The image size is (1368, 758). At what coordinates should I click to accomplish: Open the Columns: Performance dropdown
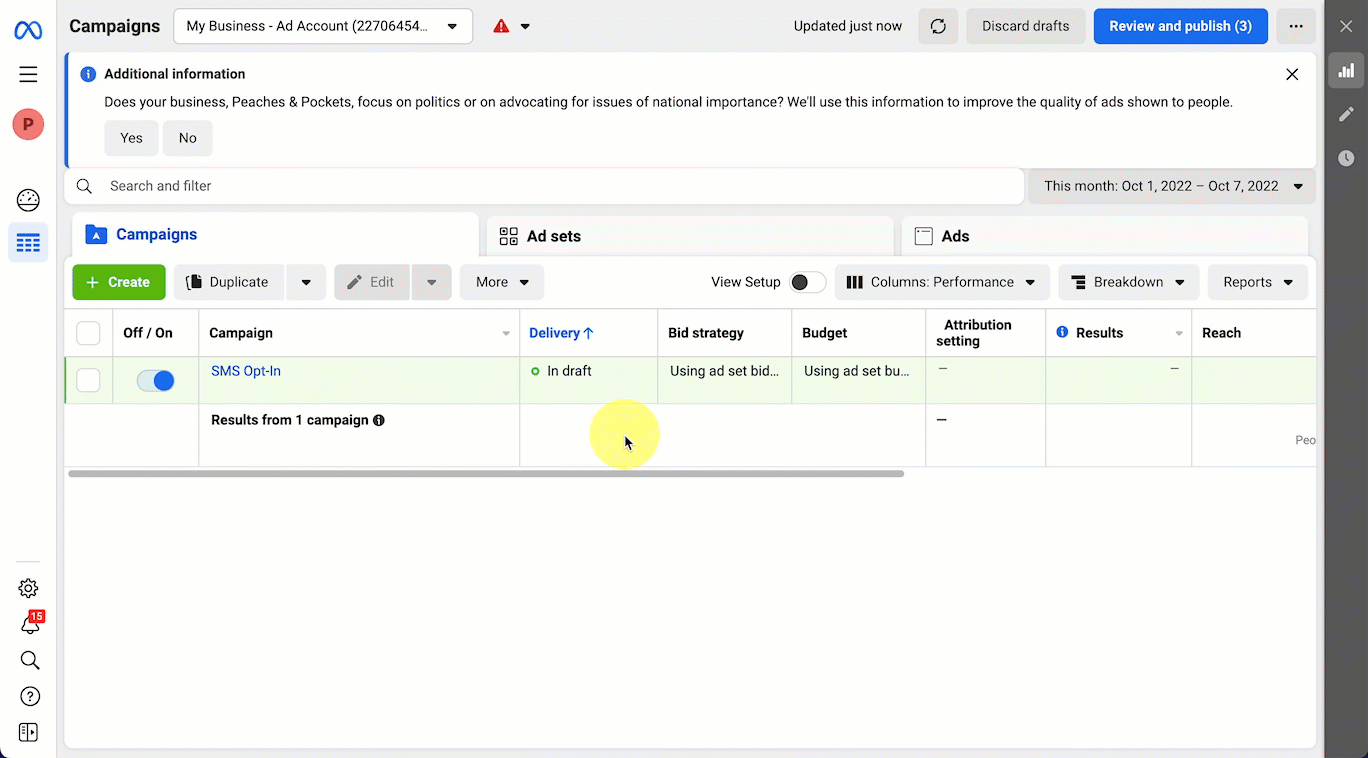[x=941, y=282]
